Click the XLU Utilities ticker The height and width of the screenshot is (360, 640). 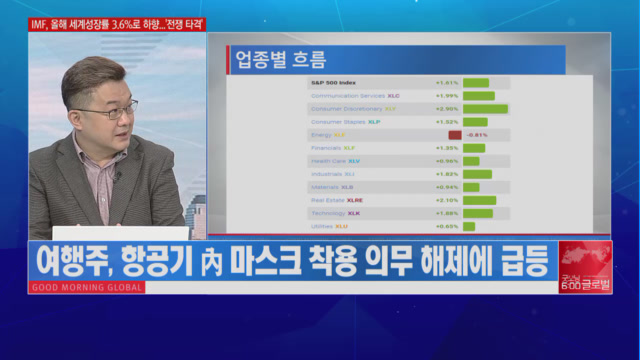pyautogui.click(x=341, y=227)
